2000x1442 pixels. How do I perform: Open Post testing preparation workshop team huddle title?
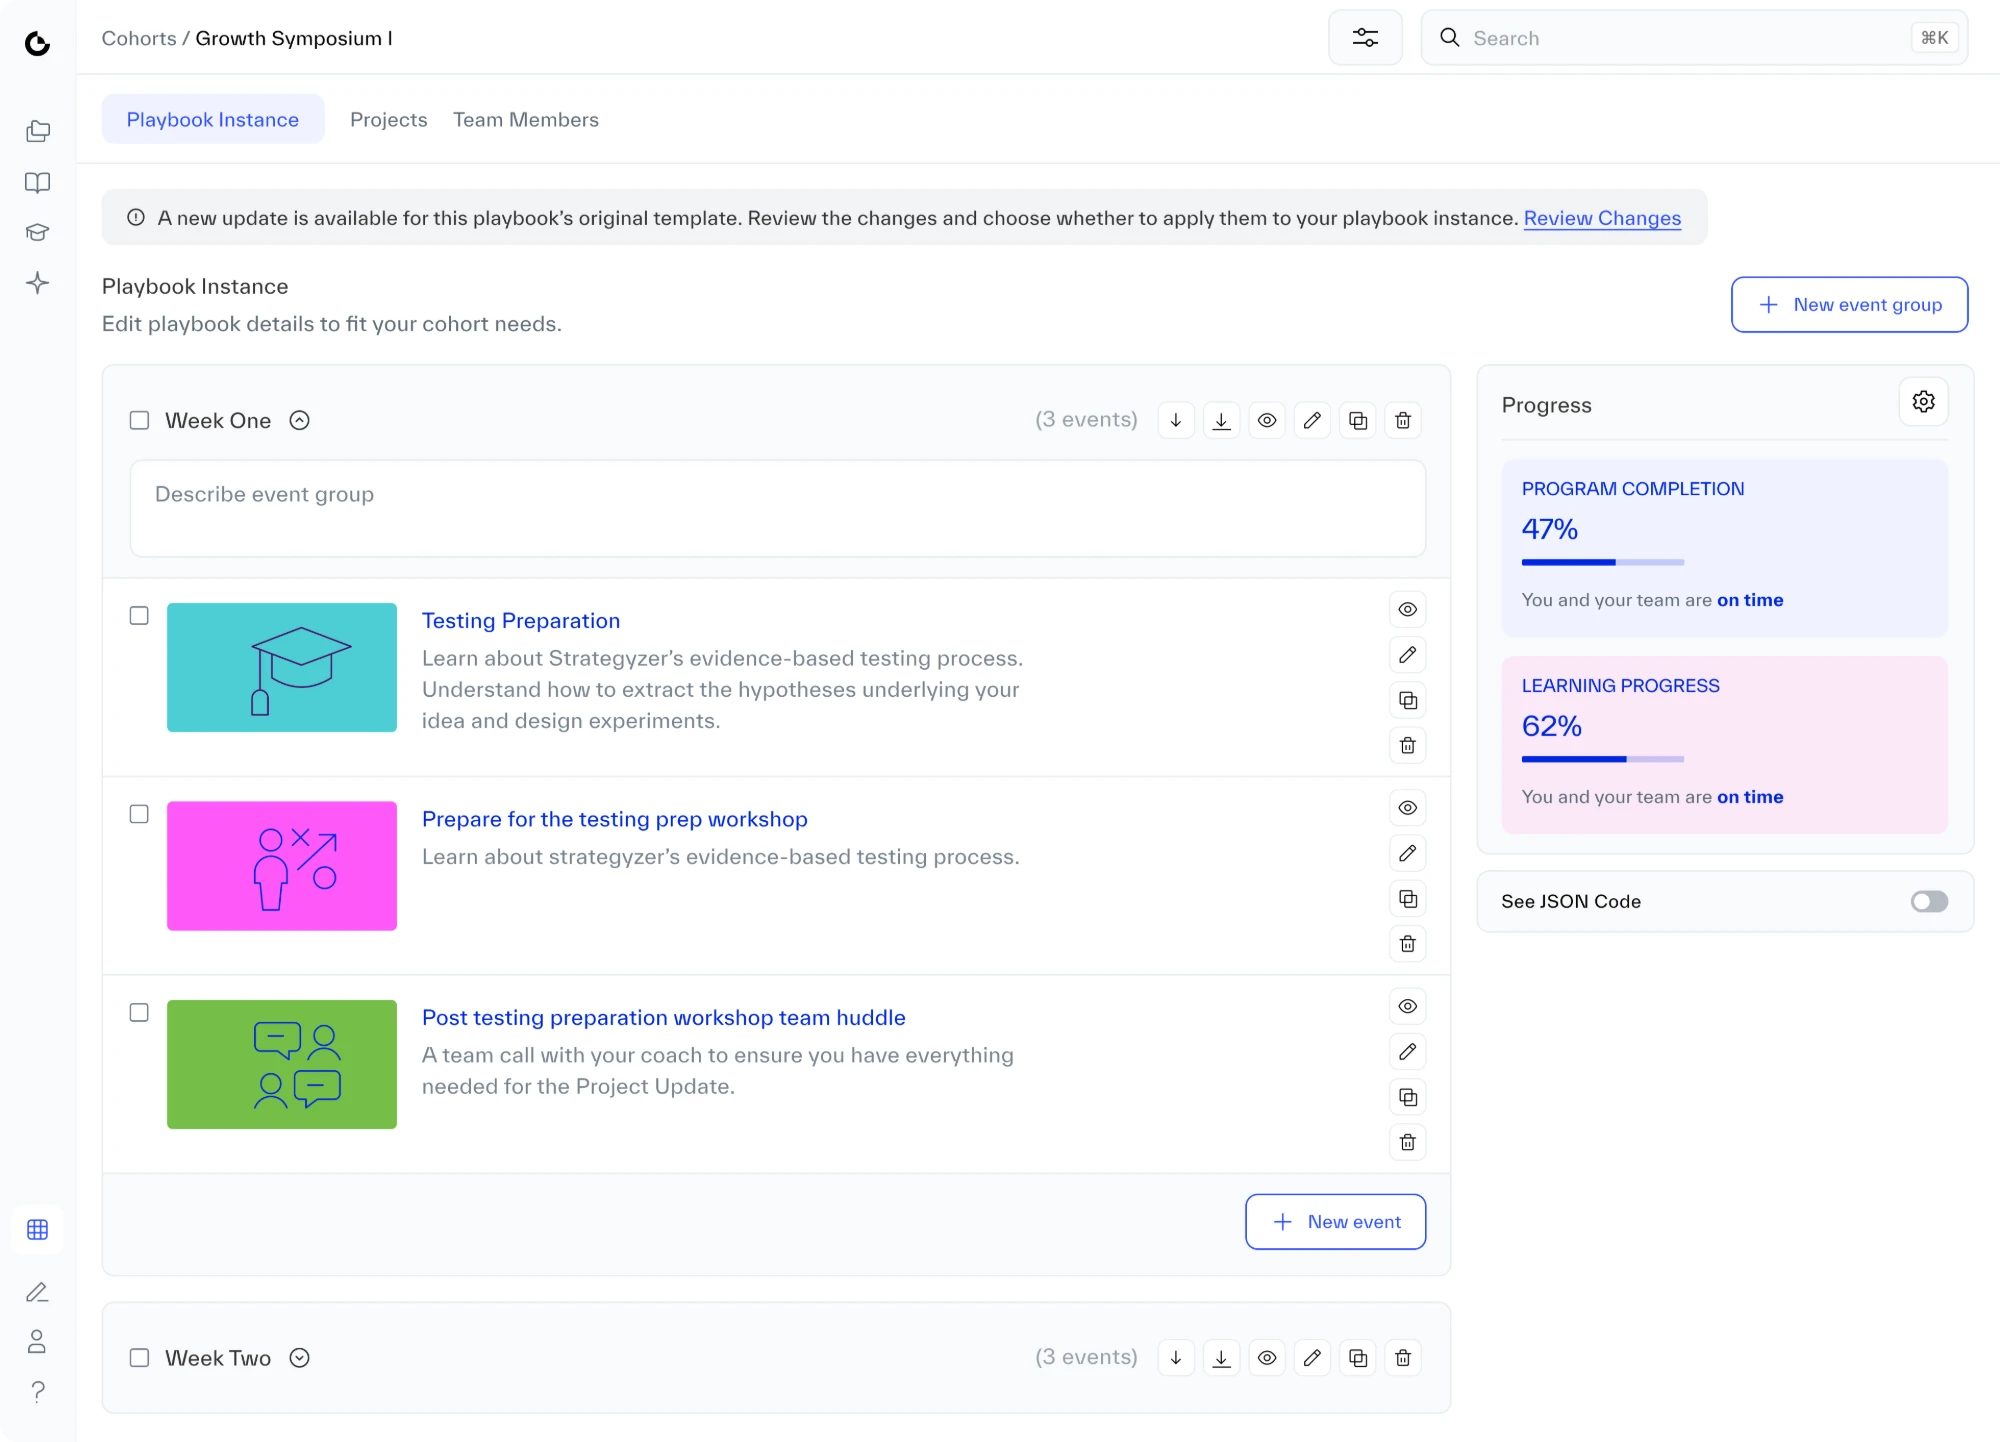click(x=663, y=1017)
